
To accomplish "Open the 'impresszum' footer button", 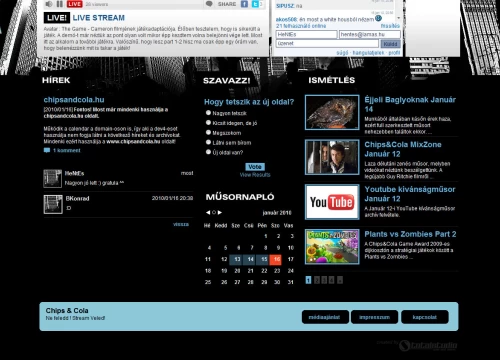I will click(x=374, y=317).
